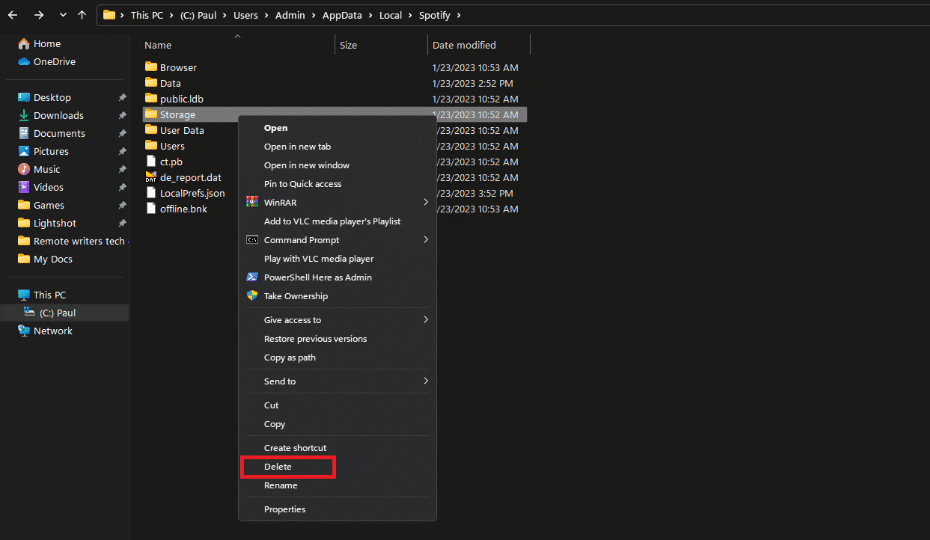This screenshot has height=540, width=930.
Task: Expand chevron after AppData in breadcrumb
Action: [x=371, y=15]
